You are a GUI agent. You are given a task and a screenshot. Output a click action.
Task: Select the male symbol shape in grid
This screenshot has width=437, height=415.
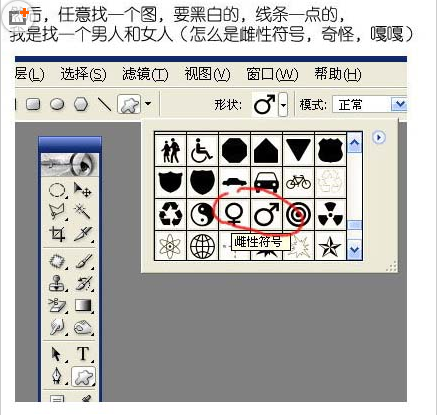266,214
